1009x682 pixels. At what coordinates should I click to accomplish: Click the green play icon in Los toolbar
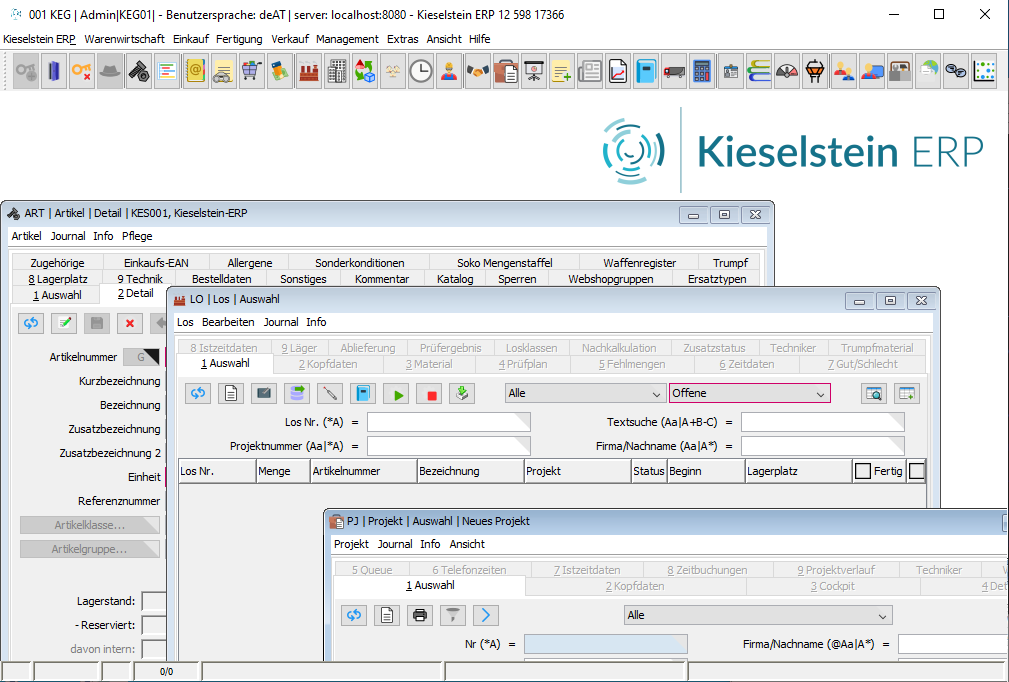399,394
